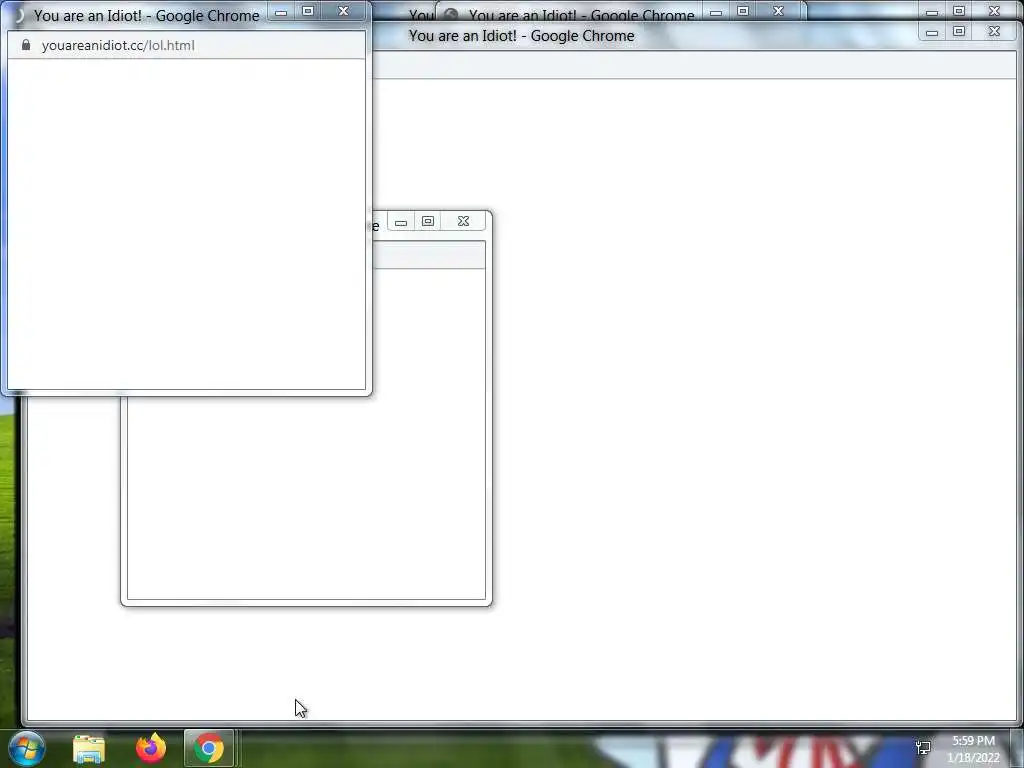1024x768 pixels.
Task: Click the Chrome taskbar button
Action: pos(208,748)
